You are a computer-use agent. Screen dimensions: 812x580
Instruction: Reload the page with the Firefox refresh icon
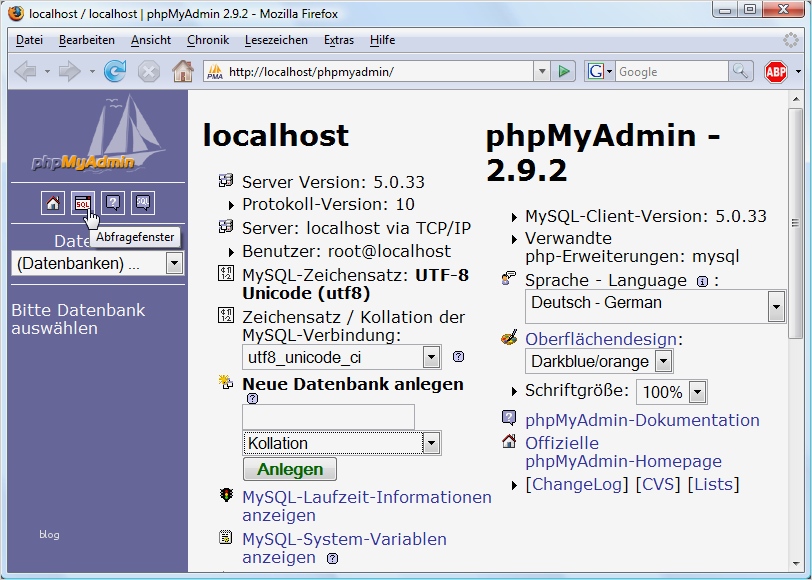click(x=115, y=71)
